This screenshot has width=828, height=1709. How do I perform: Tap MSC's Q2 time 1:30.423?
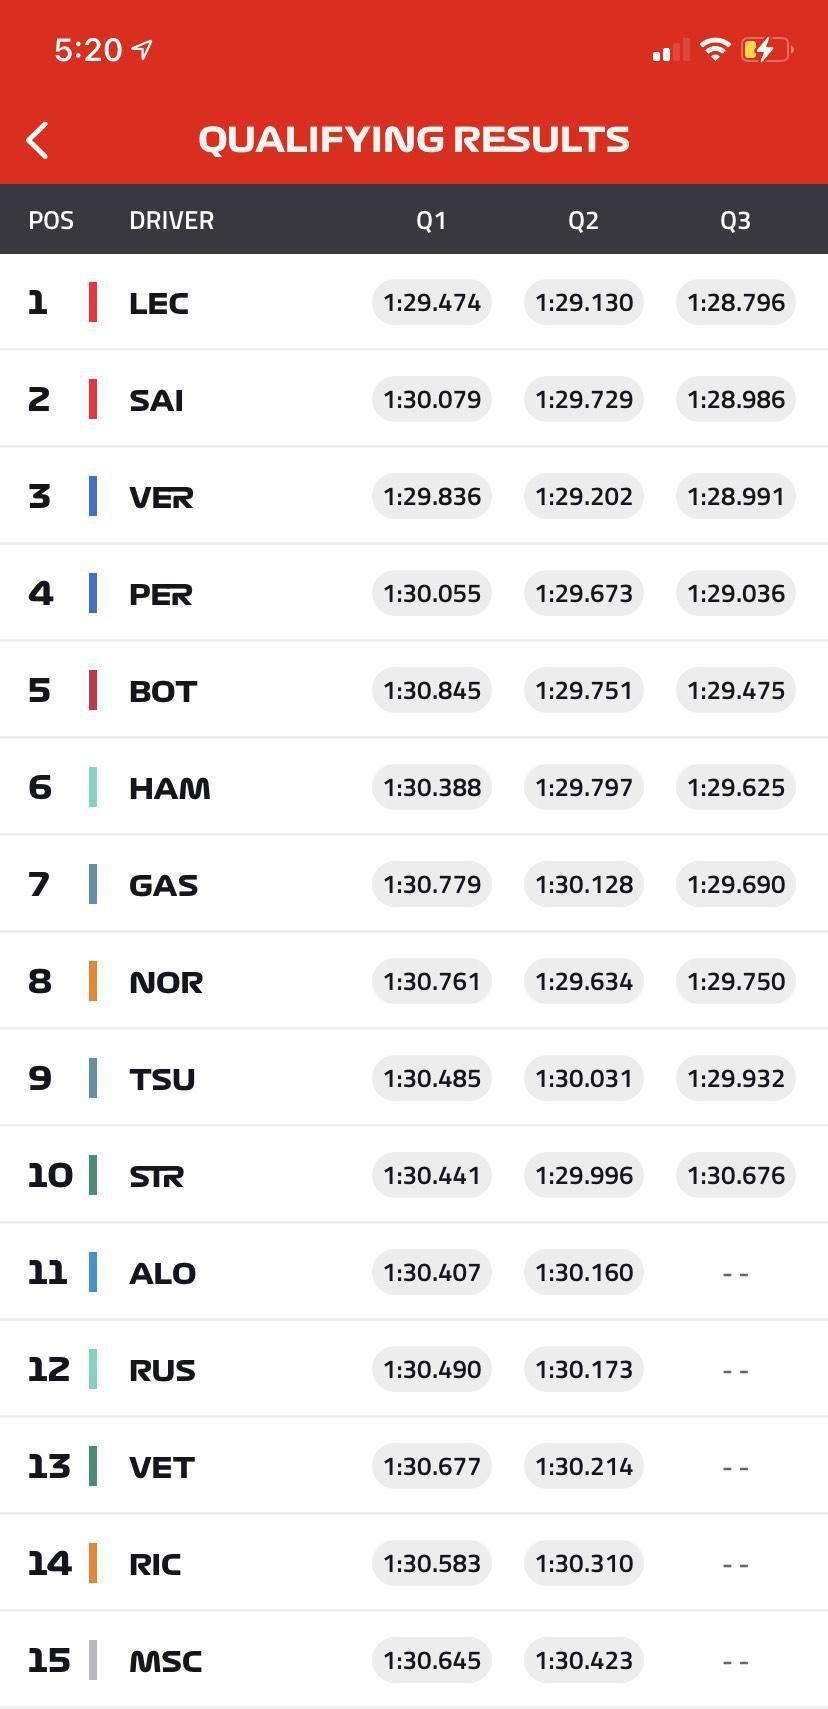click(584, 1660)
